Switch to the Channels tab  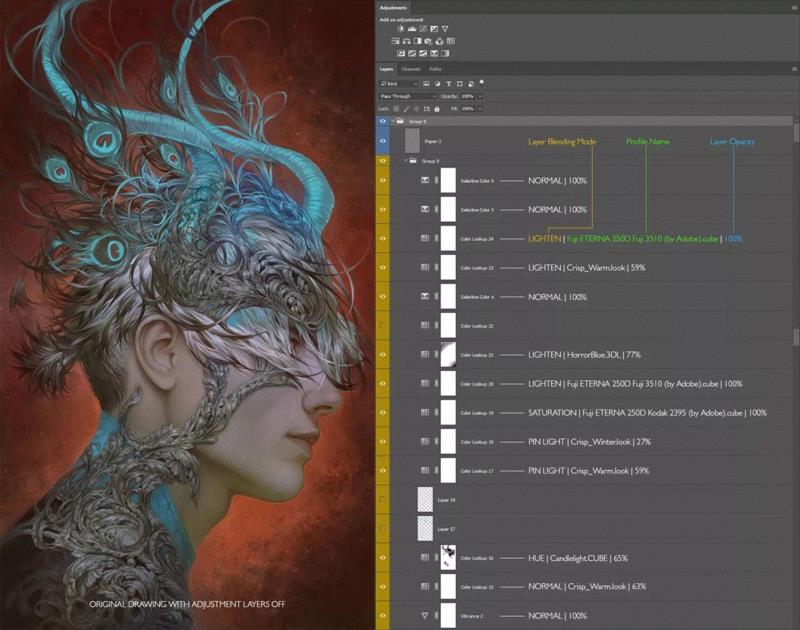(x=411, y=69)
